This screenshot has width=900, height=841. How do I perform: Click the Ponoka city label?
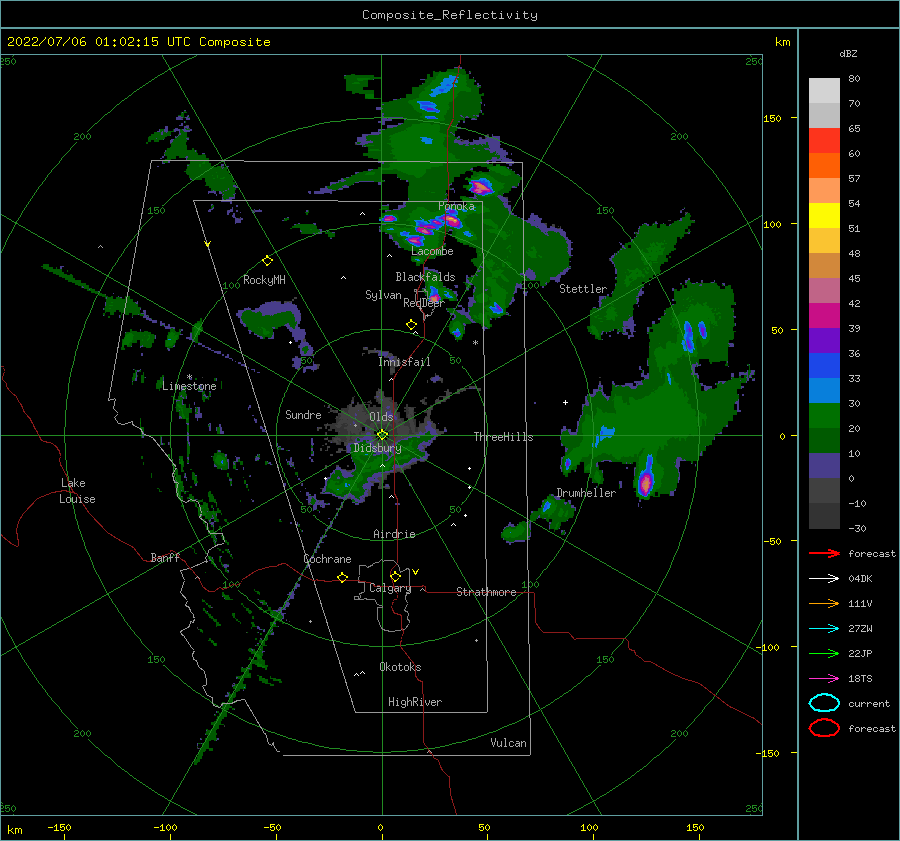click(x=456, y=206)
